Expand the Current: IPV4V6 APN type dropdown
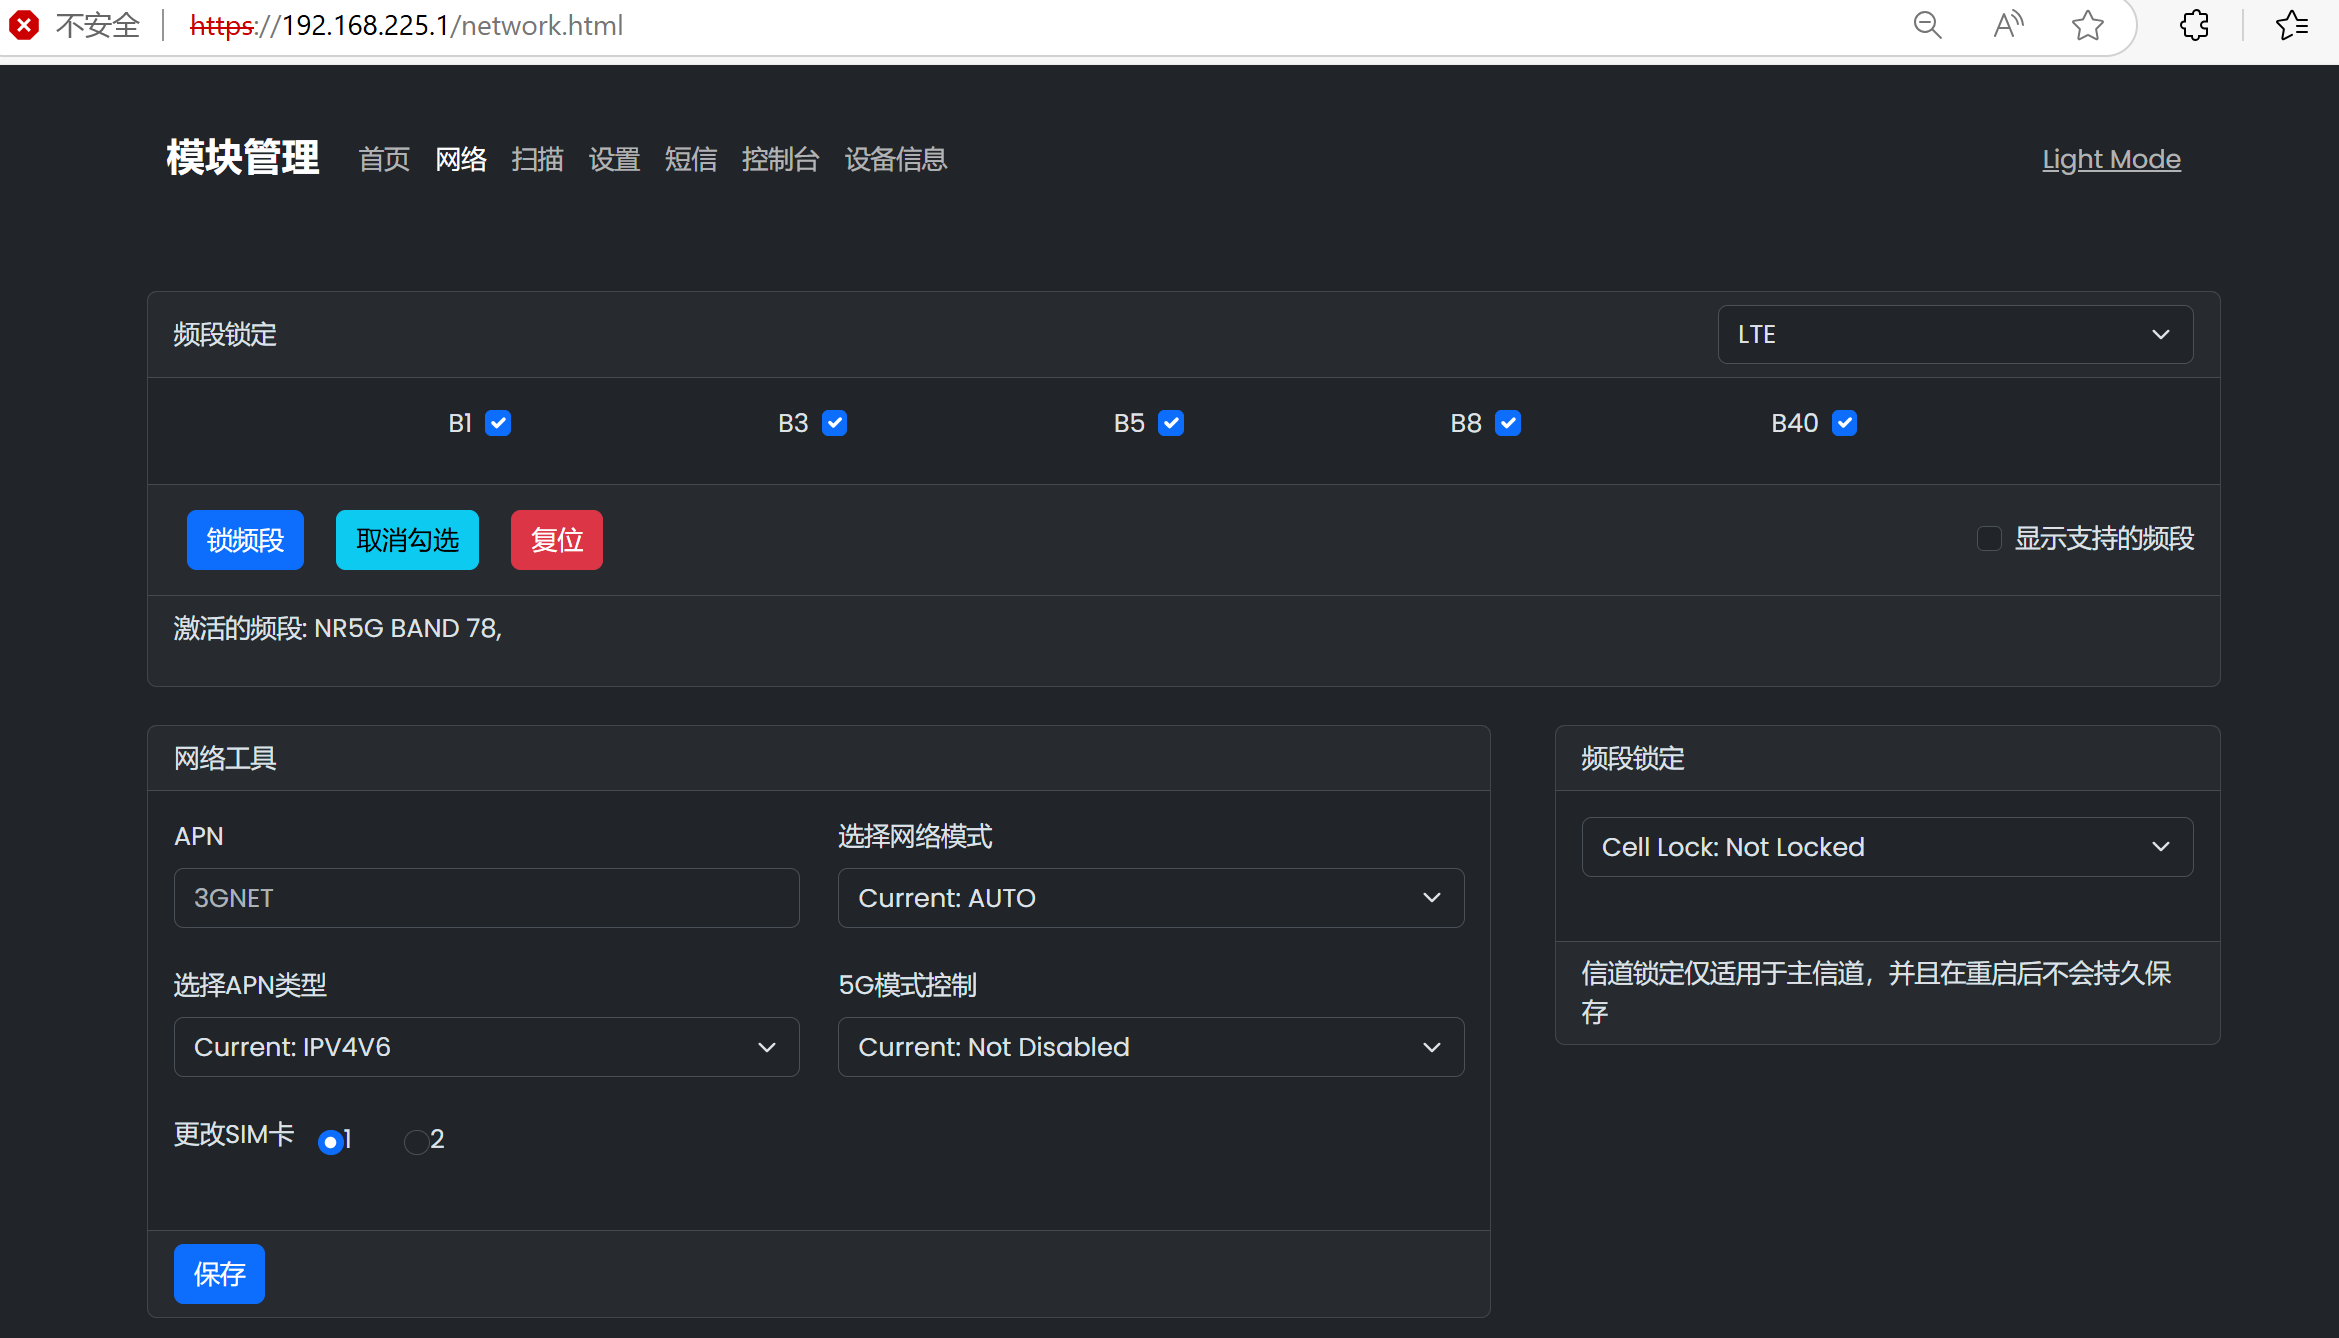Screen dimensions: 2339x1338 pos(486,1047)
